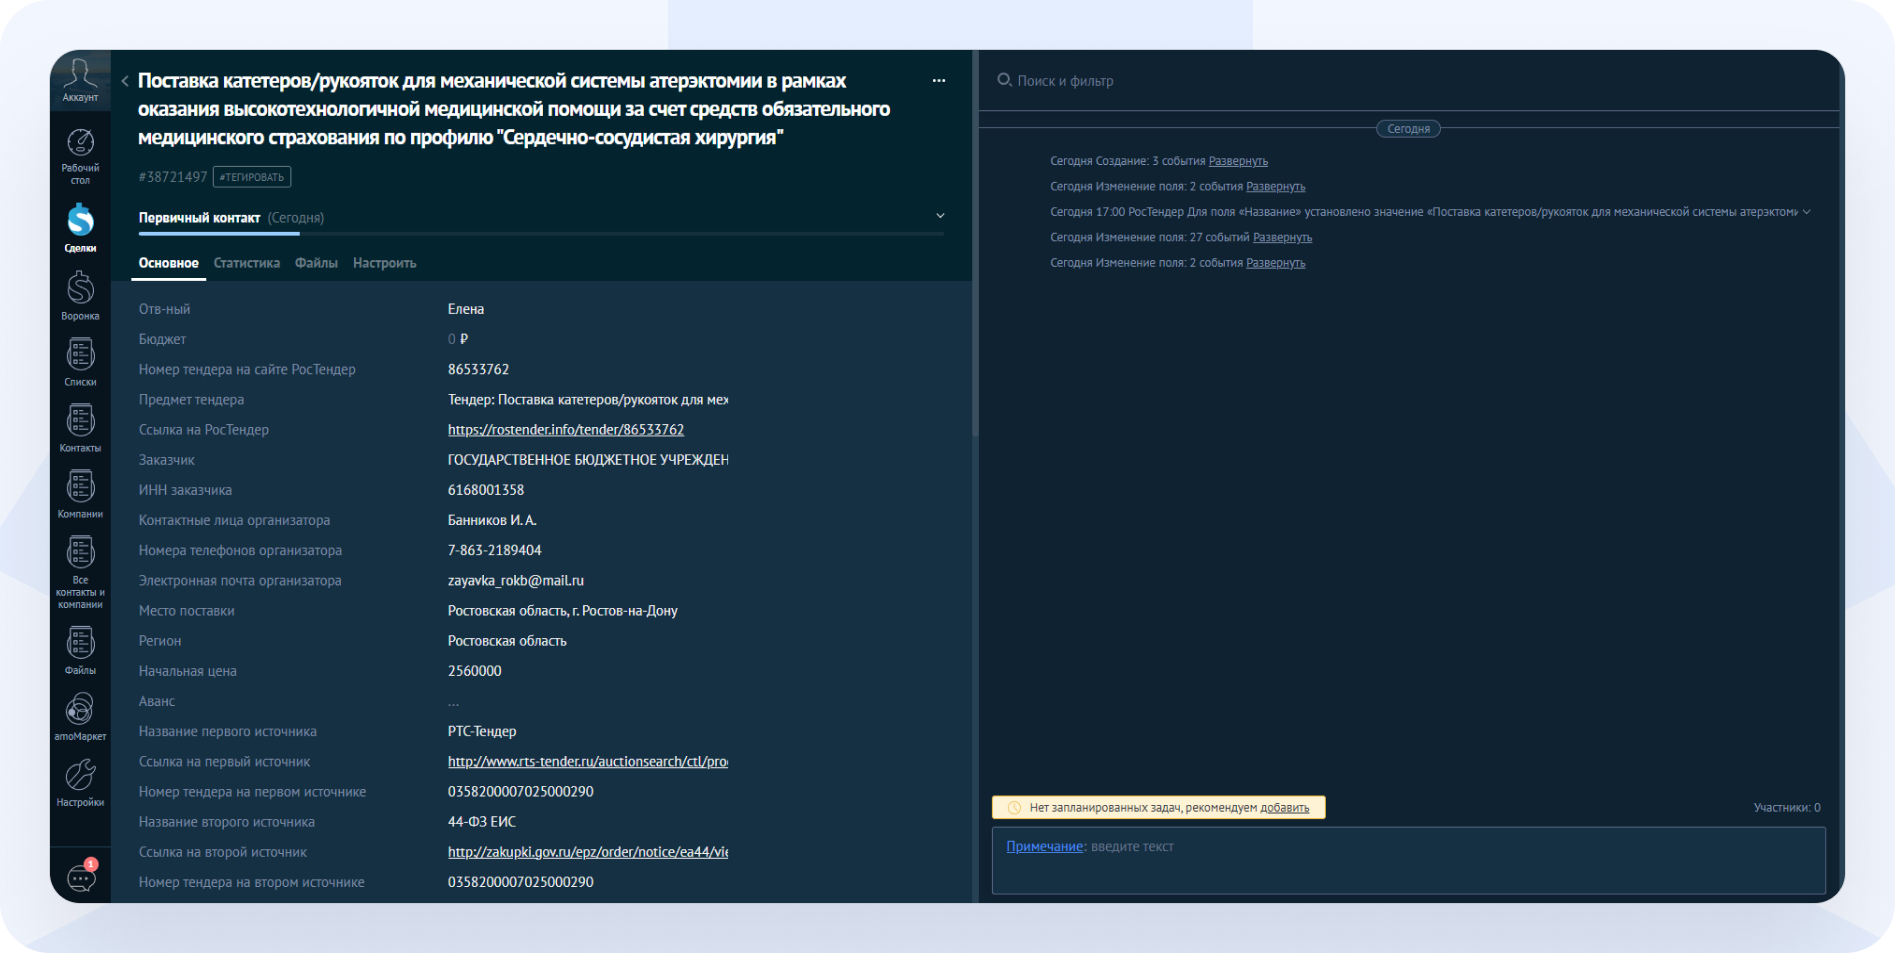Switch to the Статистика tab
Image resolution: width=1895 pixels, height=953 pixels.
tap(246, 263)
